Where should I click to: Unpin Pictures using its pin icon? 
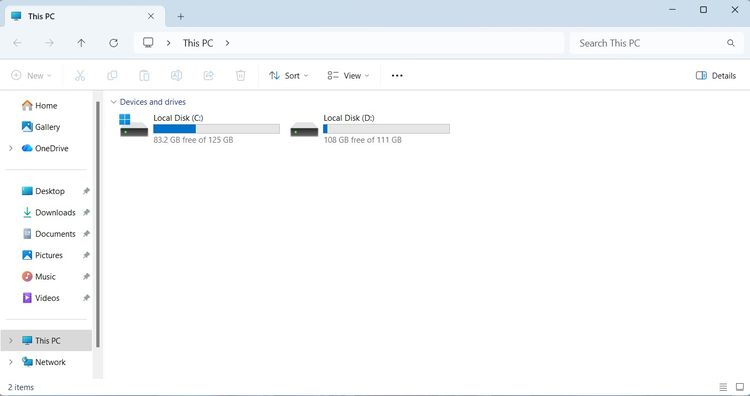[x=86, y=255]
